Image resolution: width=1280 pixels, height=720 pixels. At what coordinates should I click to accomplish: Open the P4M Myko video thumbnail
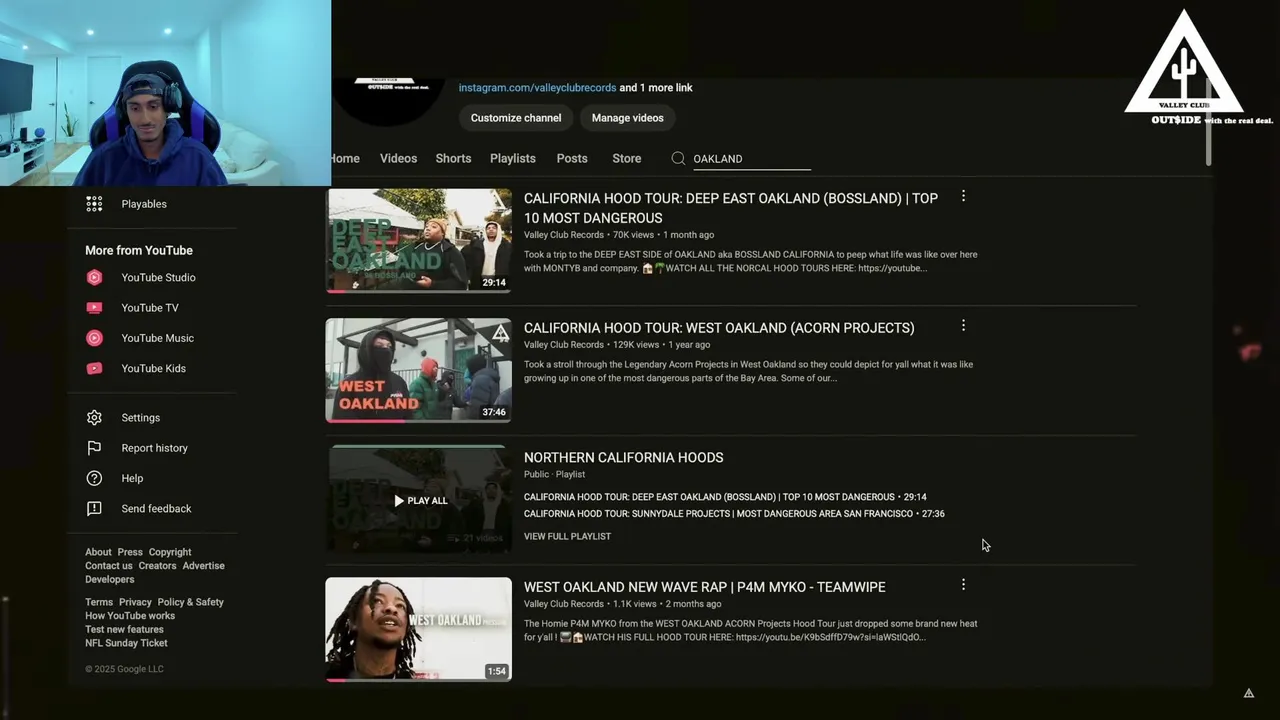pyautogui.click(x=418, y=629)
